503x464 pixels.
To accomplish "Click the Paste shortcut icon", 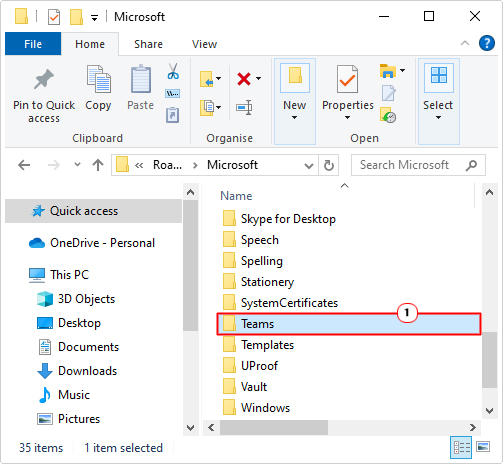I will pyautogui.click(x=173, y=115).
